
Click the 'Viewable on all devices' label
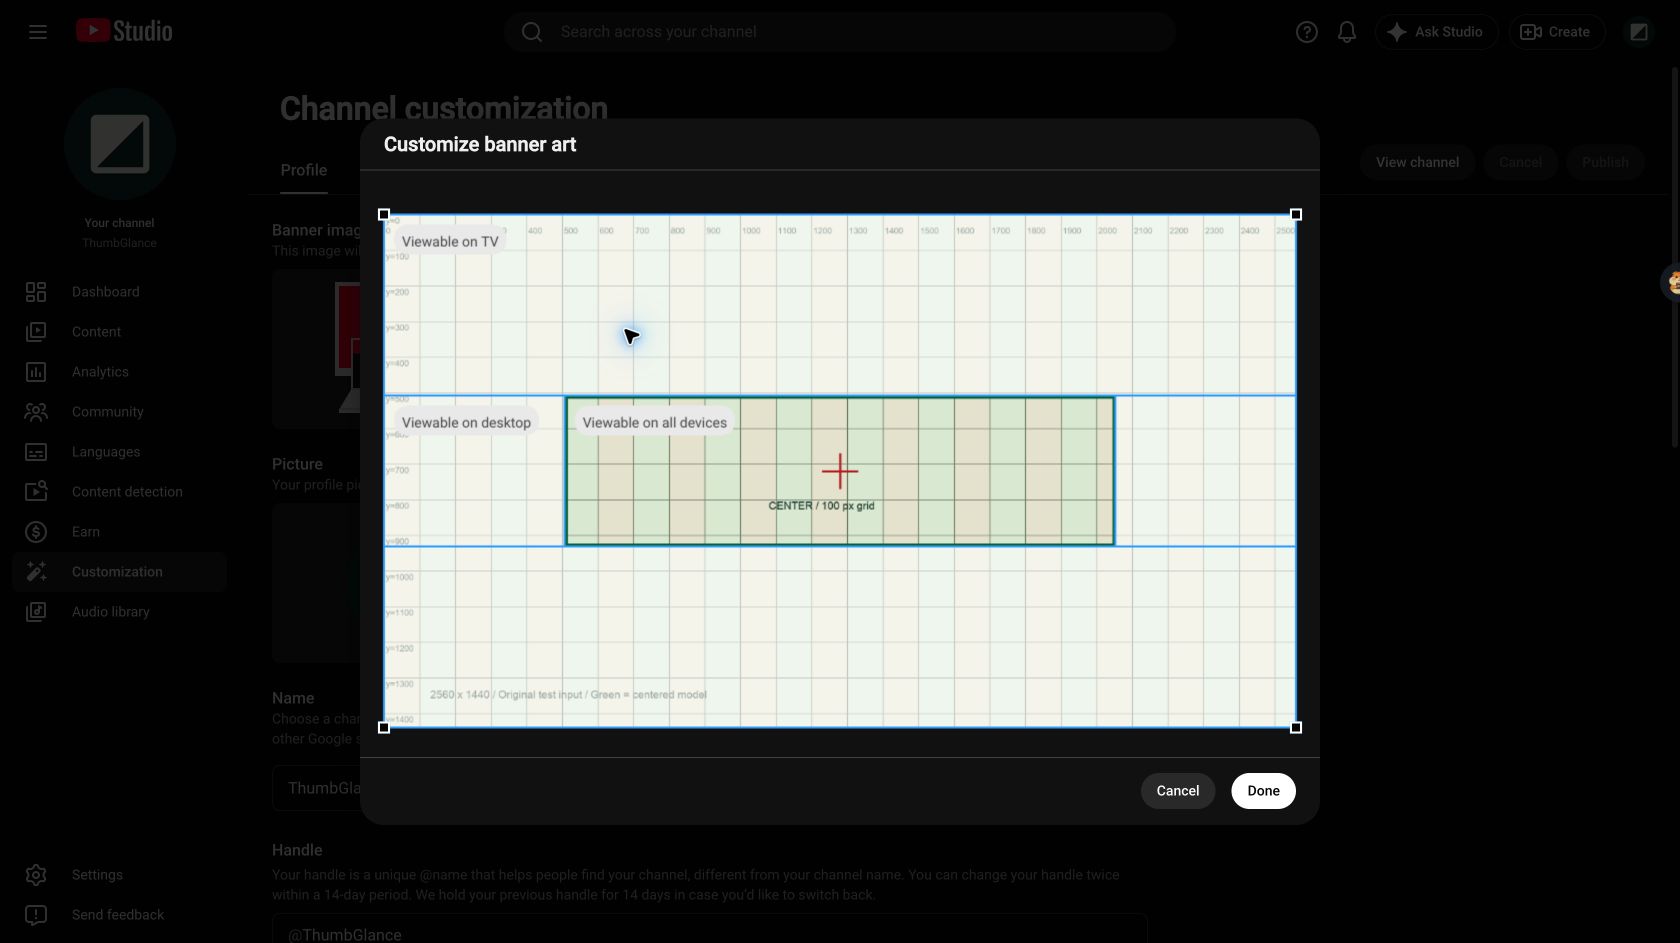click(655, 423)
